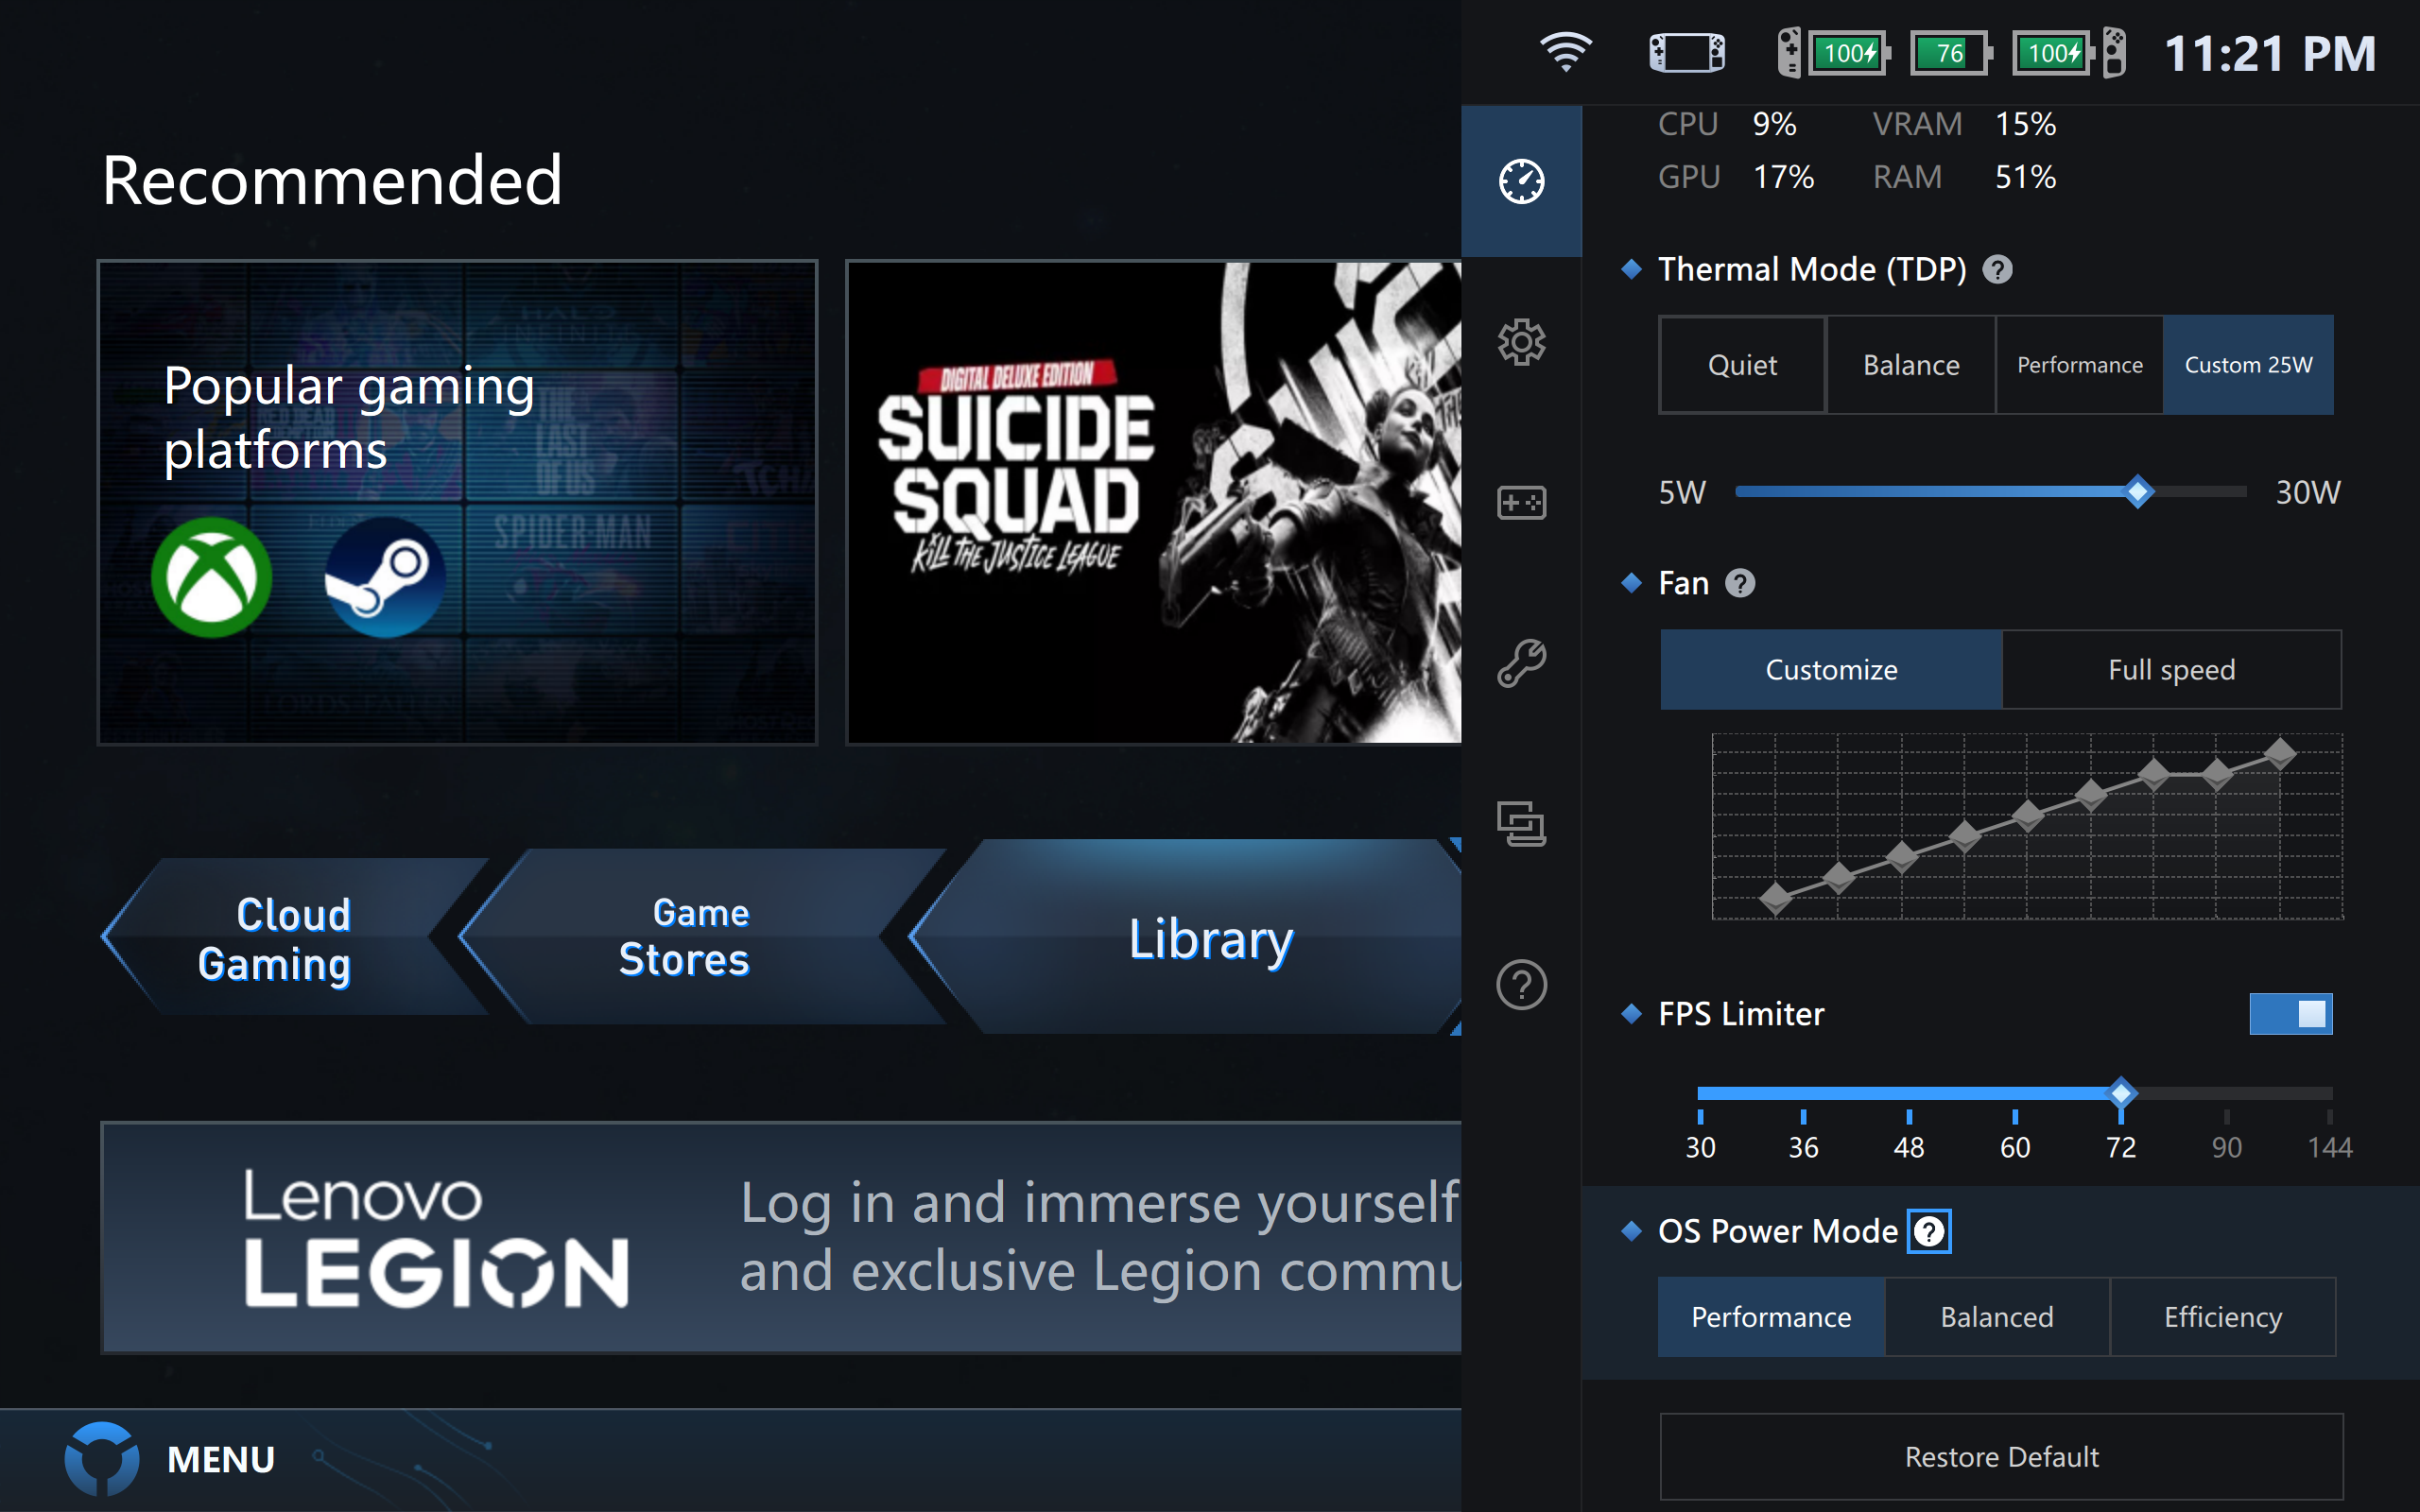The width and height of the screenshot is (2420, 1512).
Task: Collapse the Fan section
Action: [1632, 583]
